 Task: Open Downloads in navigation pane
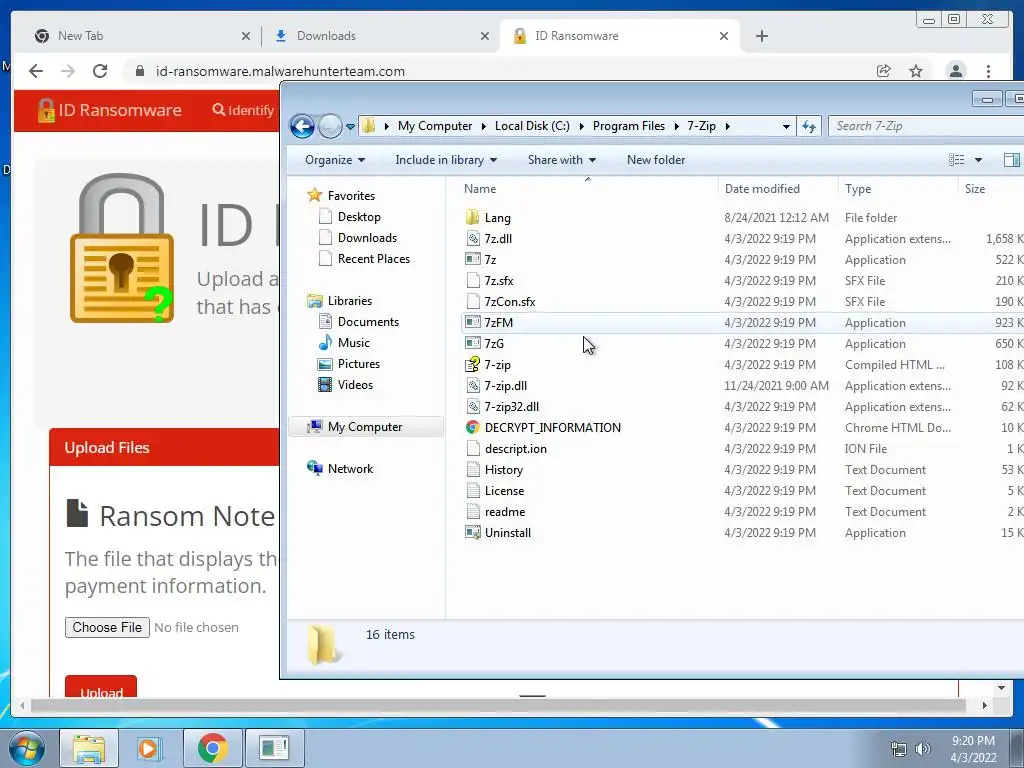[367, 238]
